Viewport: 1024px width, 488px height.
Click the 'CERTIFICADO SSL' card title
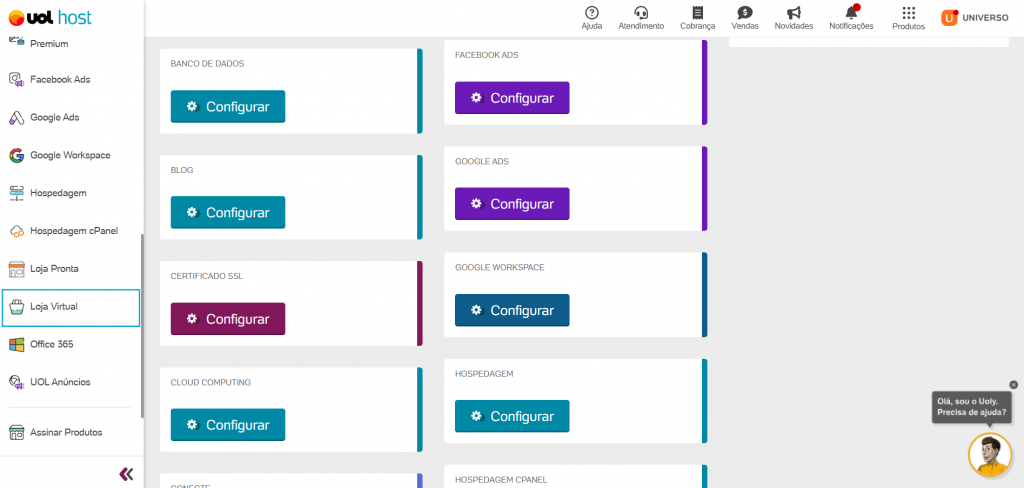(207, 276)
